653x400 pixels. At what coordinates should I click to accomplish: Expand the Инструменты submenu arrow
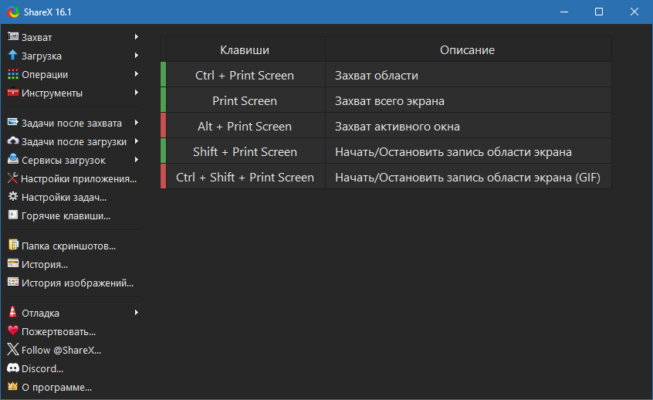tap(136, 92)
